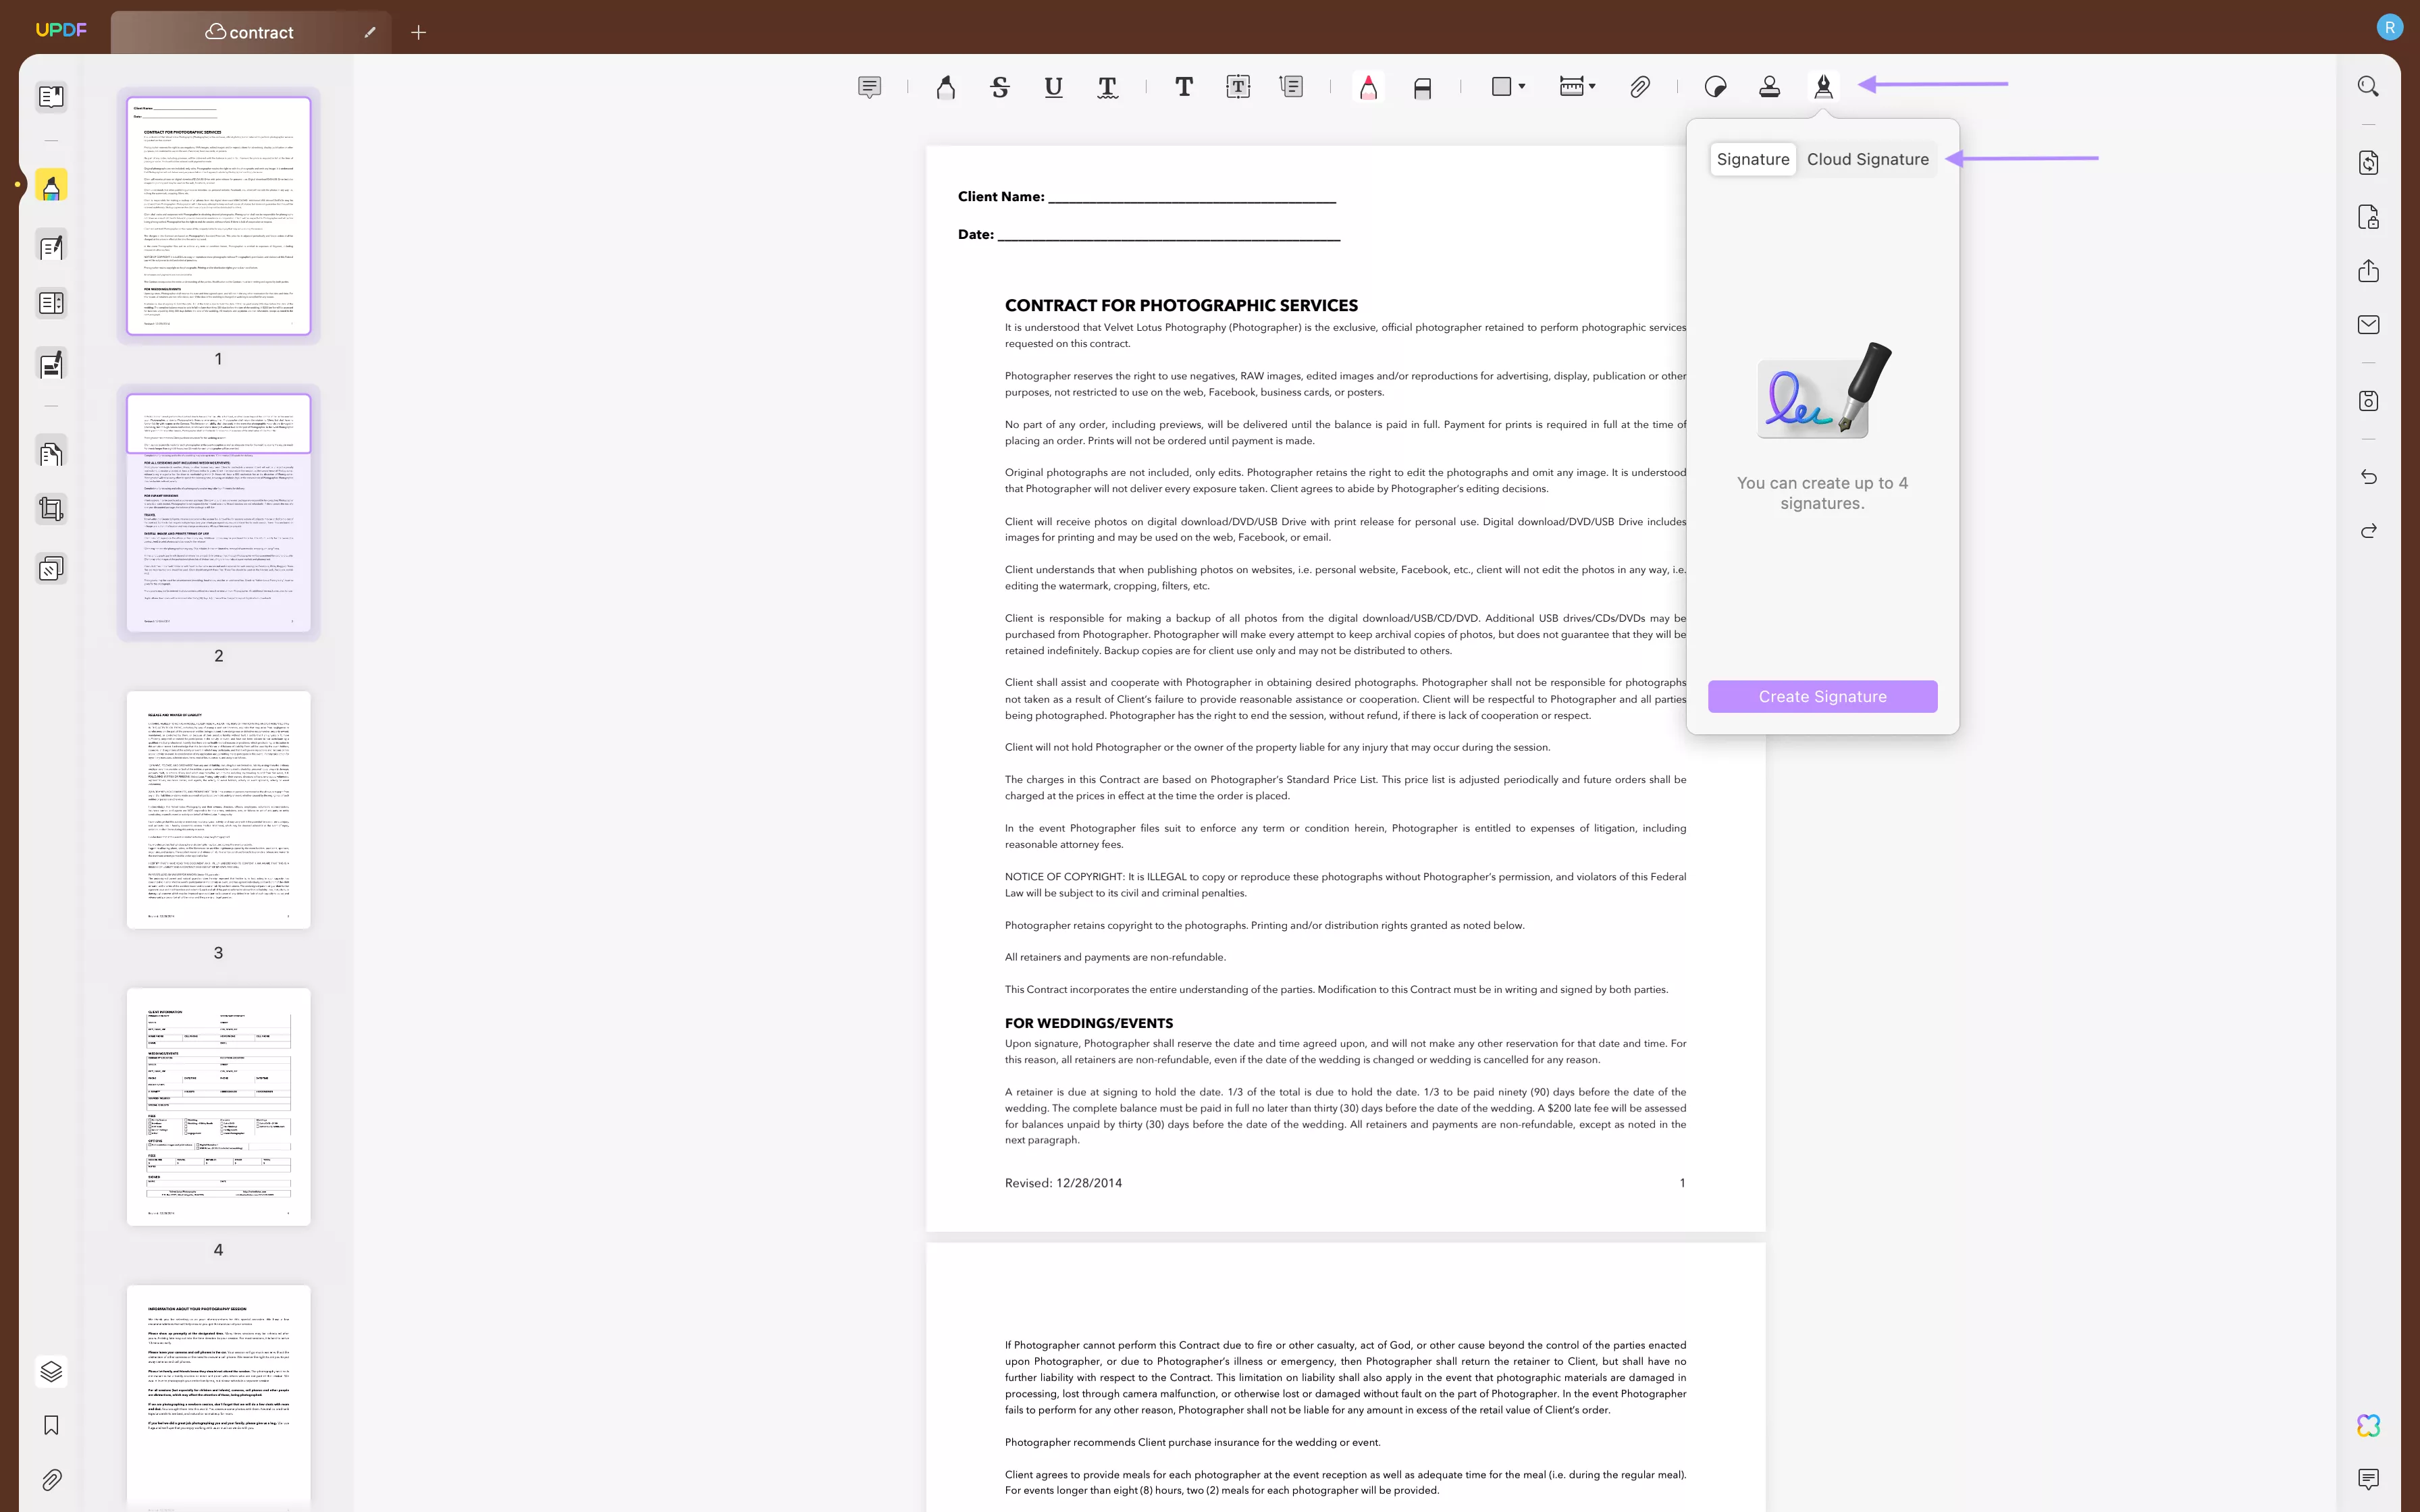This screenshot has height=1512, width=2420.
Task: Open the Crop Pages tool in sidebar
Action: click(51, 510)
